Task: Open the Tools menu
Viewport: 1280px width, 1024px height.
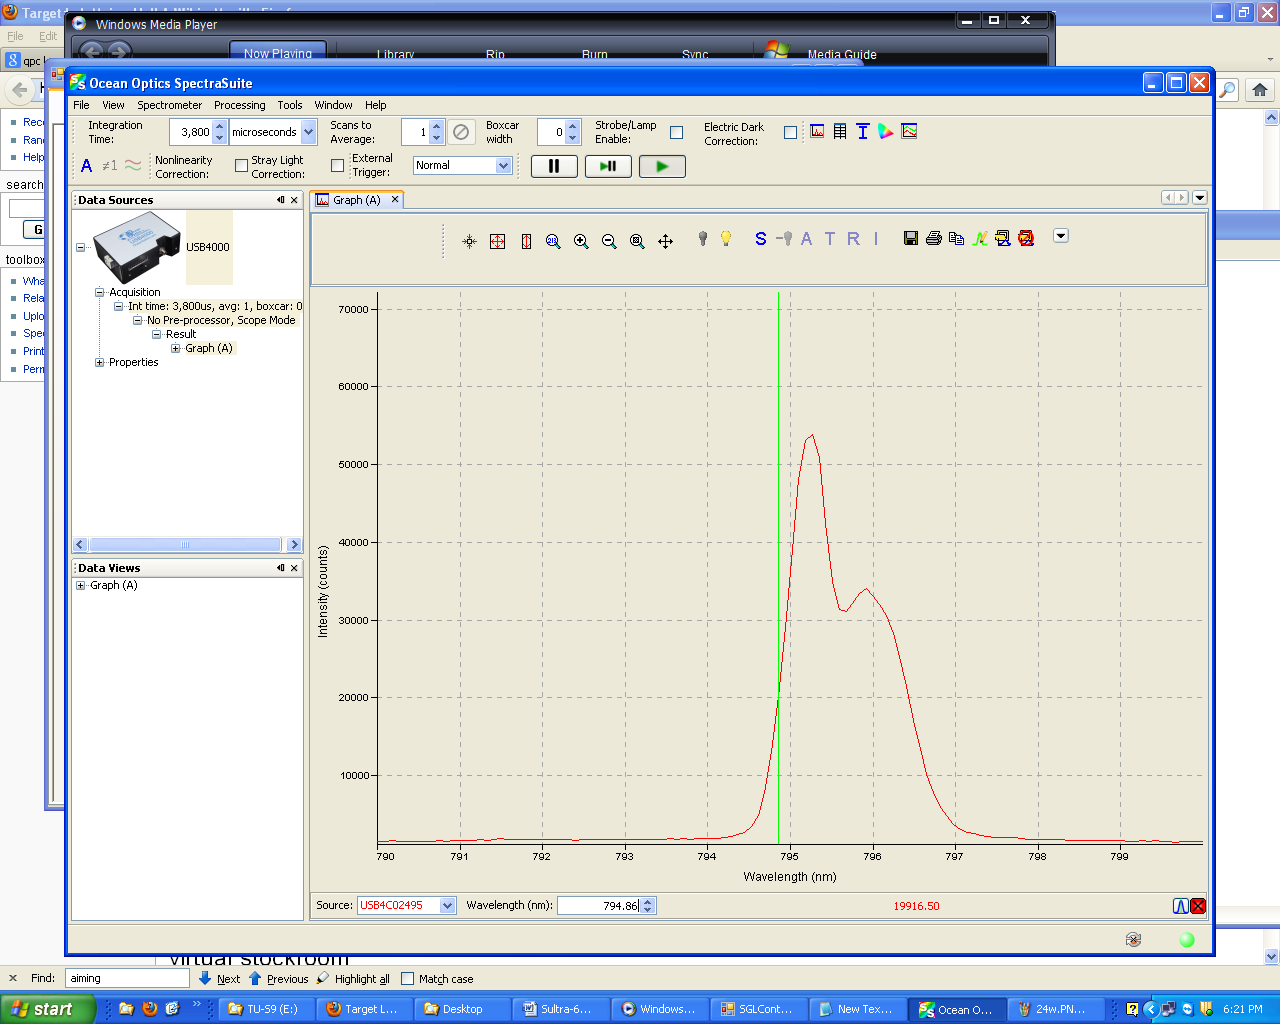Action: click(290, 105)
